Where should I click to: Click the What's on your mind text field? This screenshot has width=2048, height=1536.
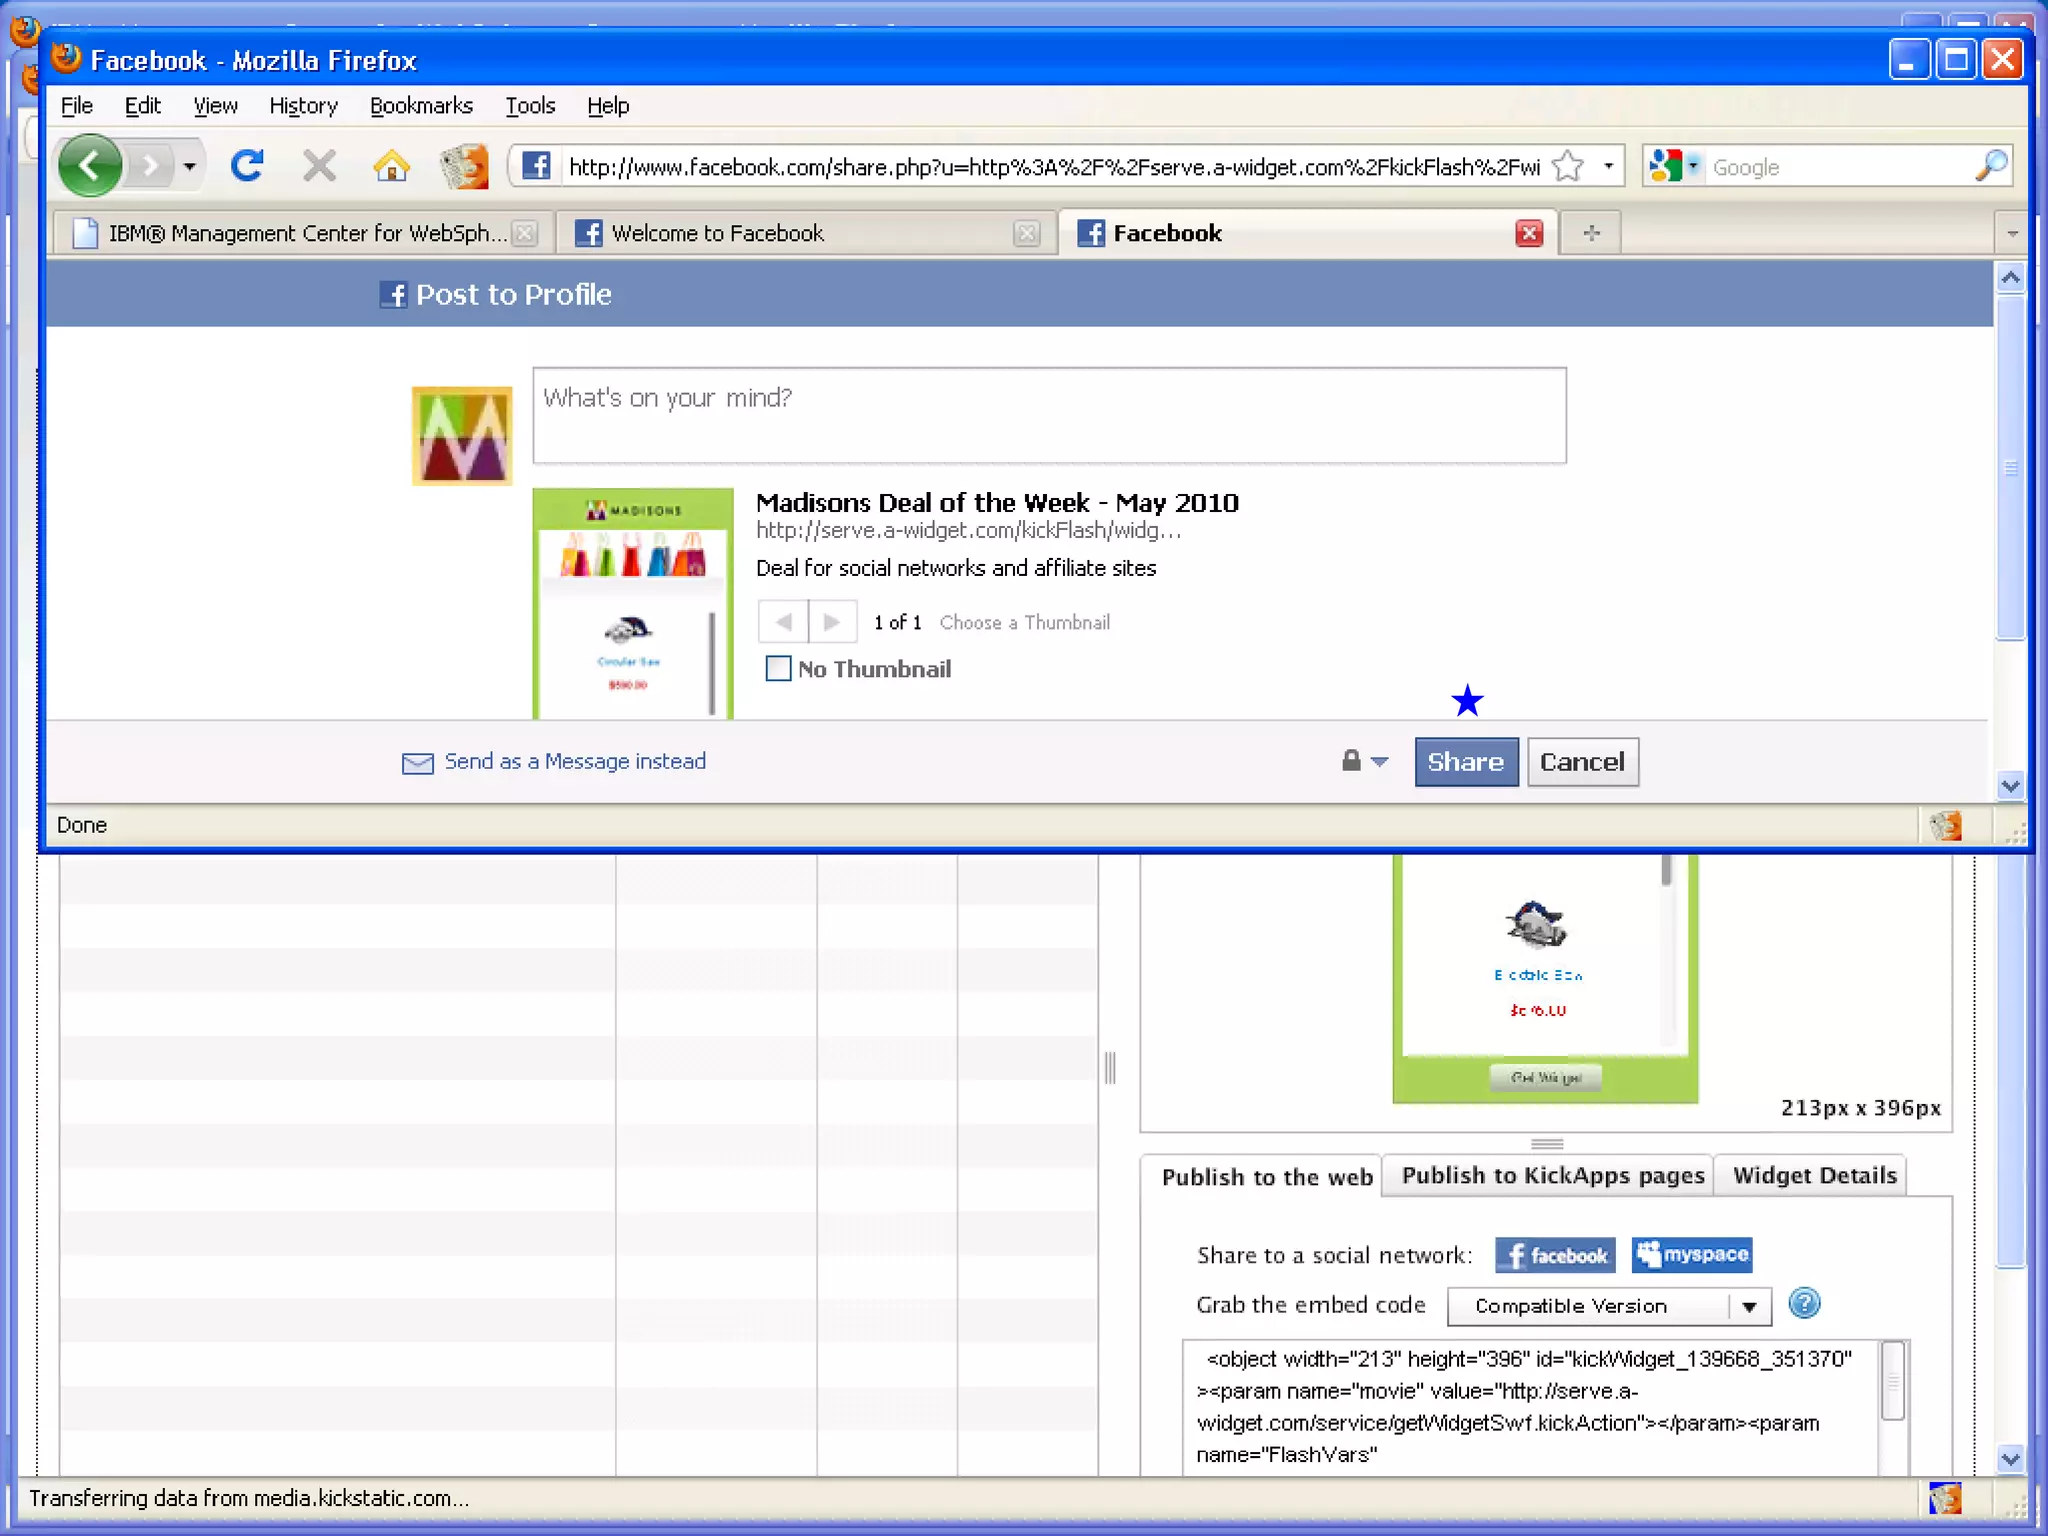coord(1048,415)
